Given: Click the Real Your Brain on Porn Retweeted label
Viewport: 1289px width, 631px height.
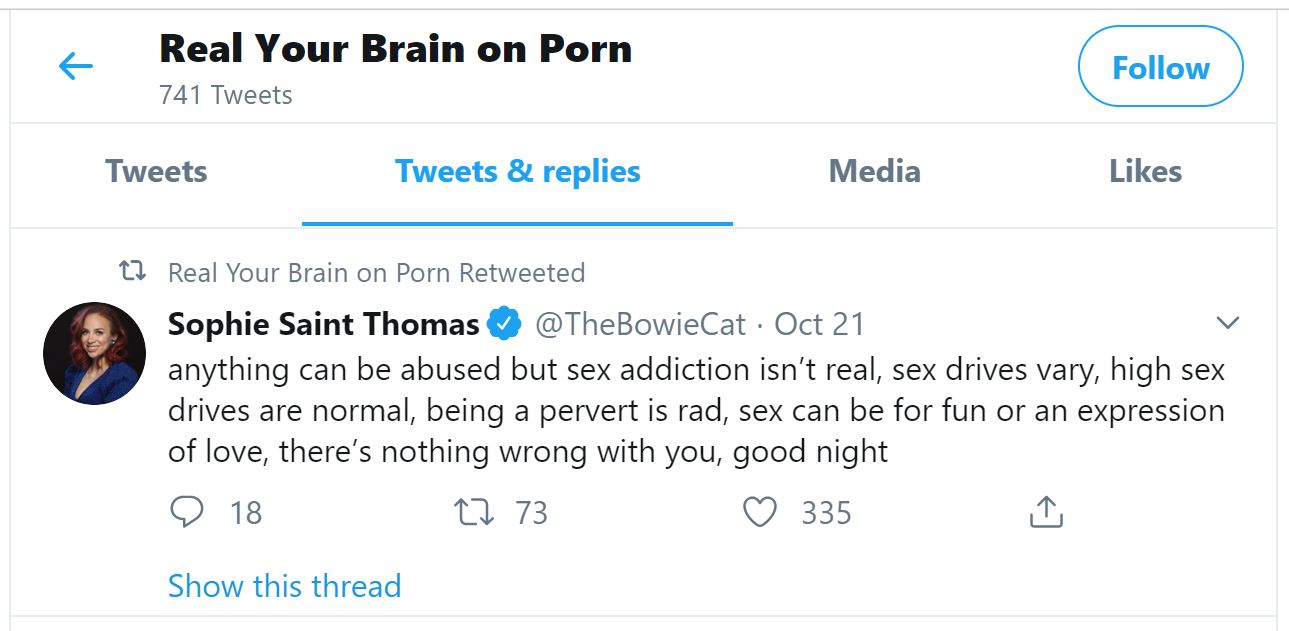Looking at the screenshot, I should pyautogui.click(x=376, y=272).
